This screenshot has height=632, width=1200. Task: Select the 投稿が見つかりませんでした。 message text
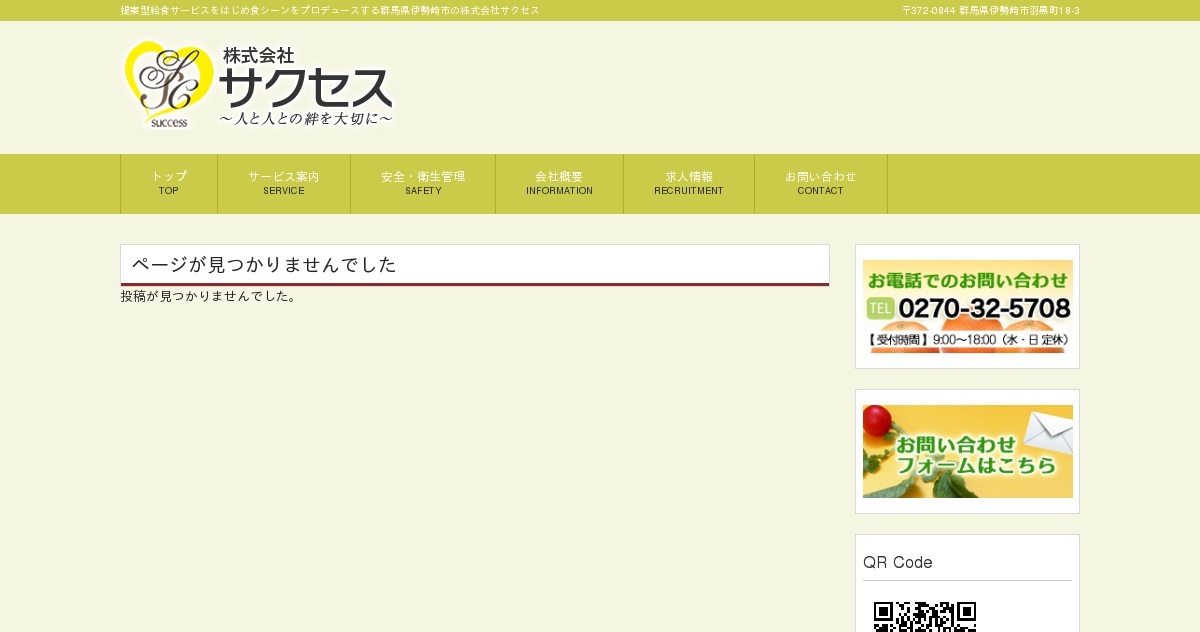(209, 296)
